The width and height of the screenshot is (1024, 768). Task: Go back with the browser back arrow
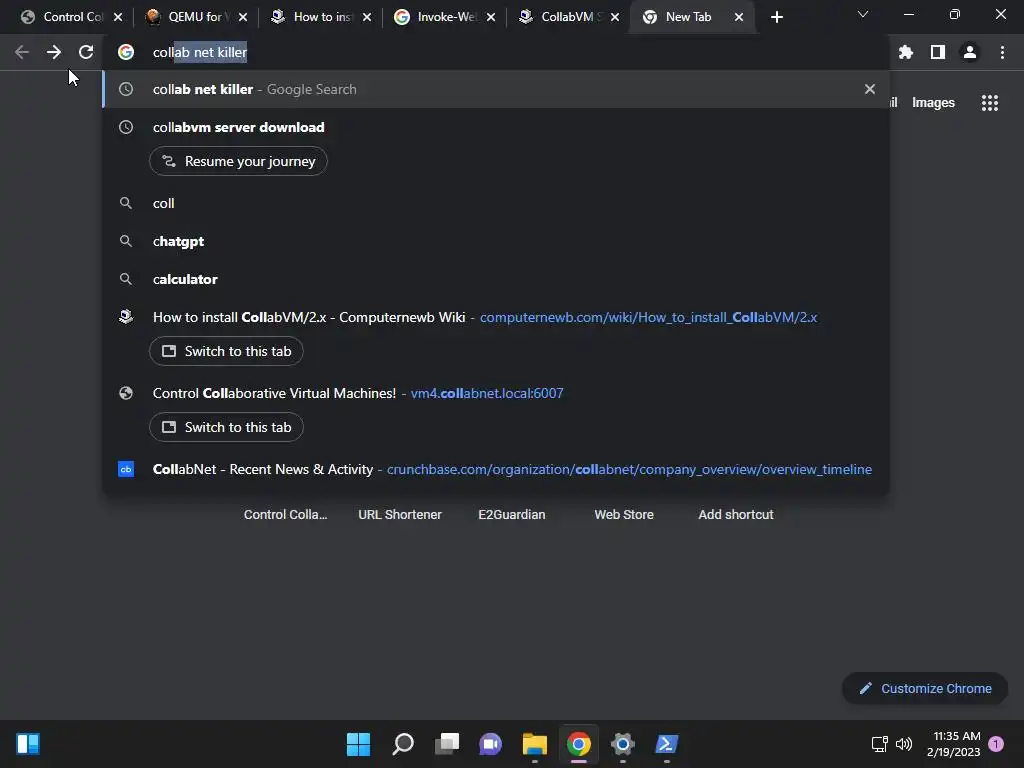(22, 52)
